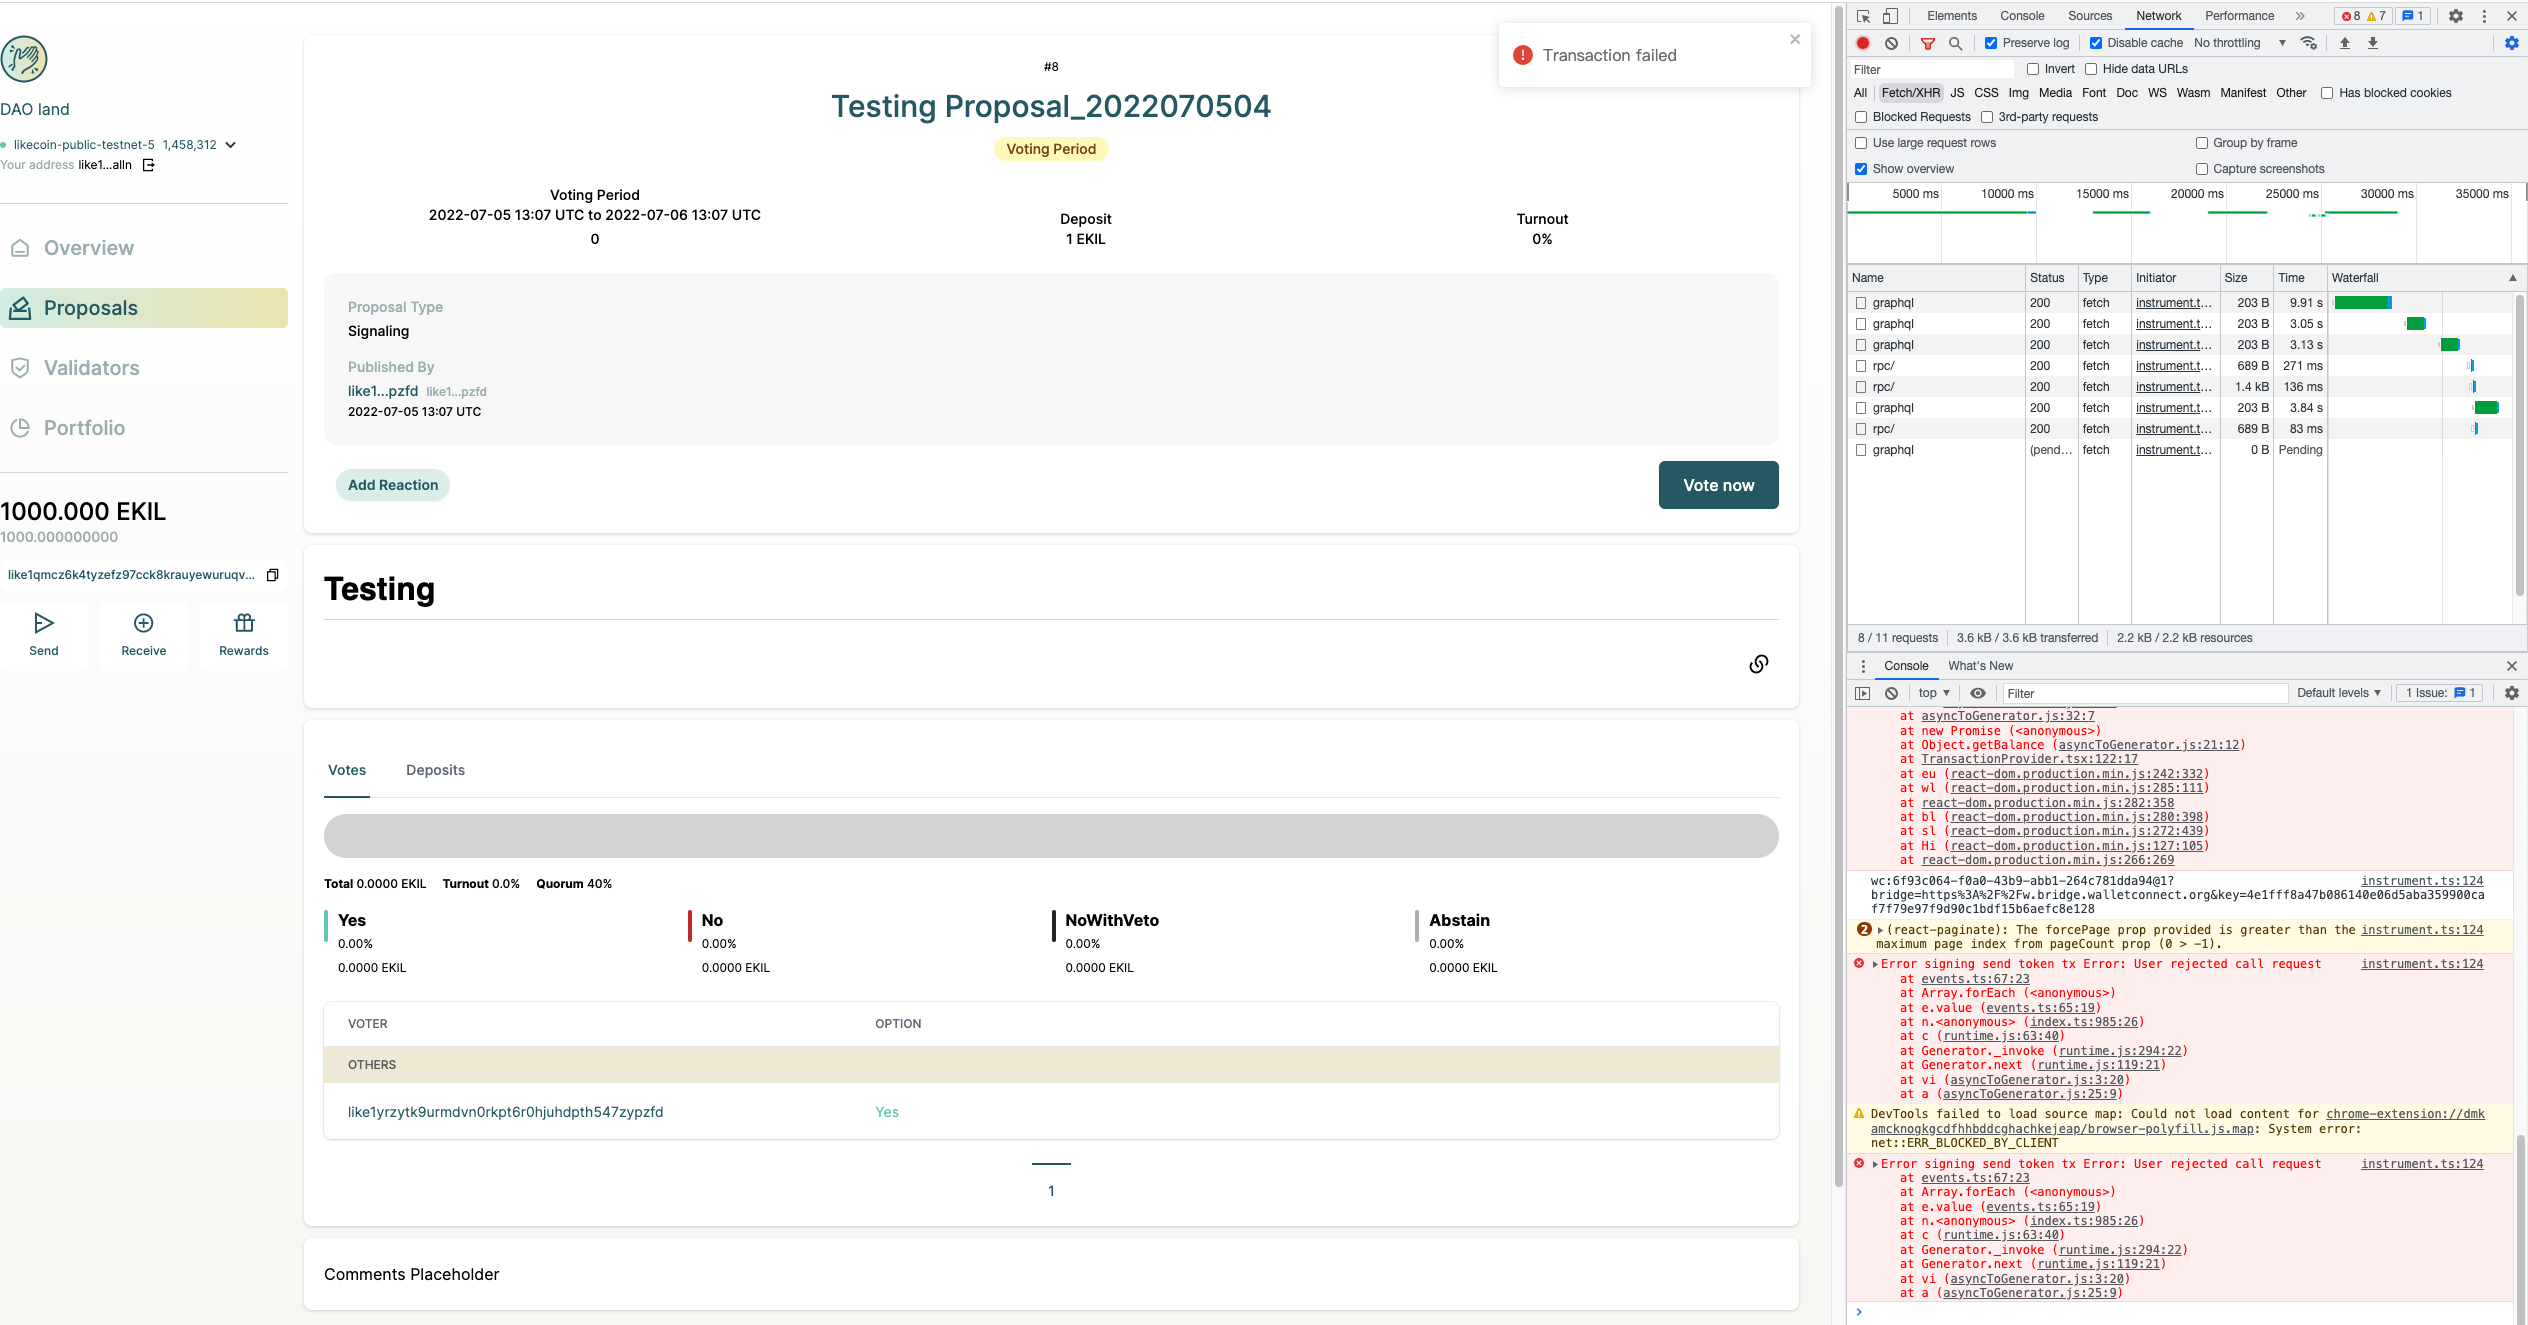The image size is (2528, 1325).
Task: Expand the react-paginate warning message
Action: [x=1880, y=930]
